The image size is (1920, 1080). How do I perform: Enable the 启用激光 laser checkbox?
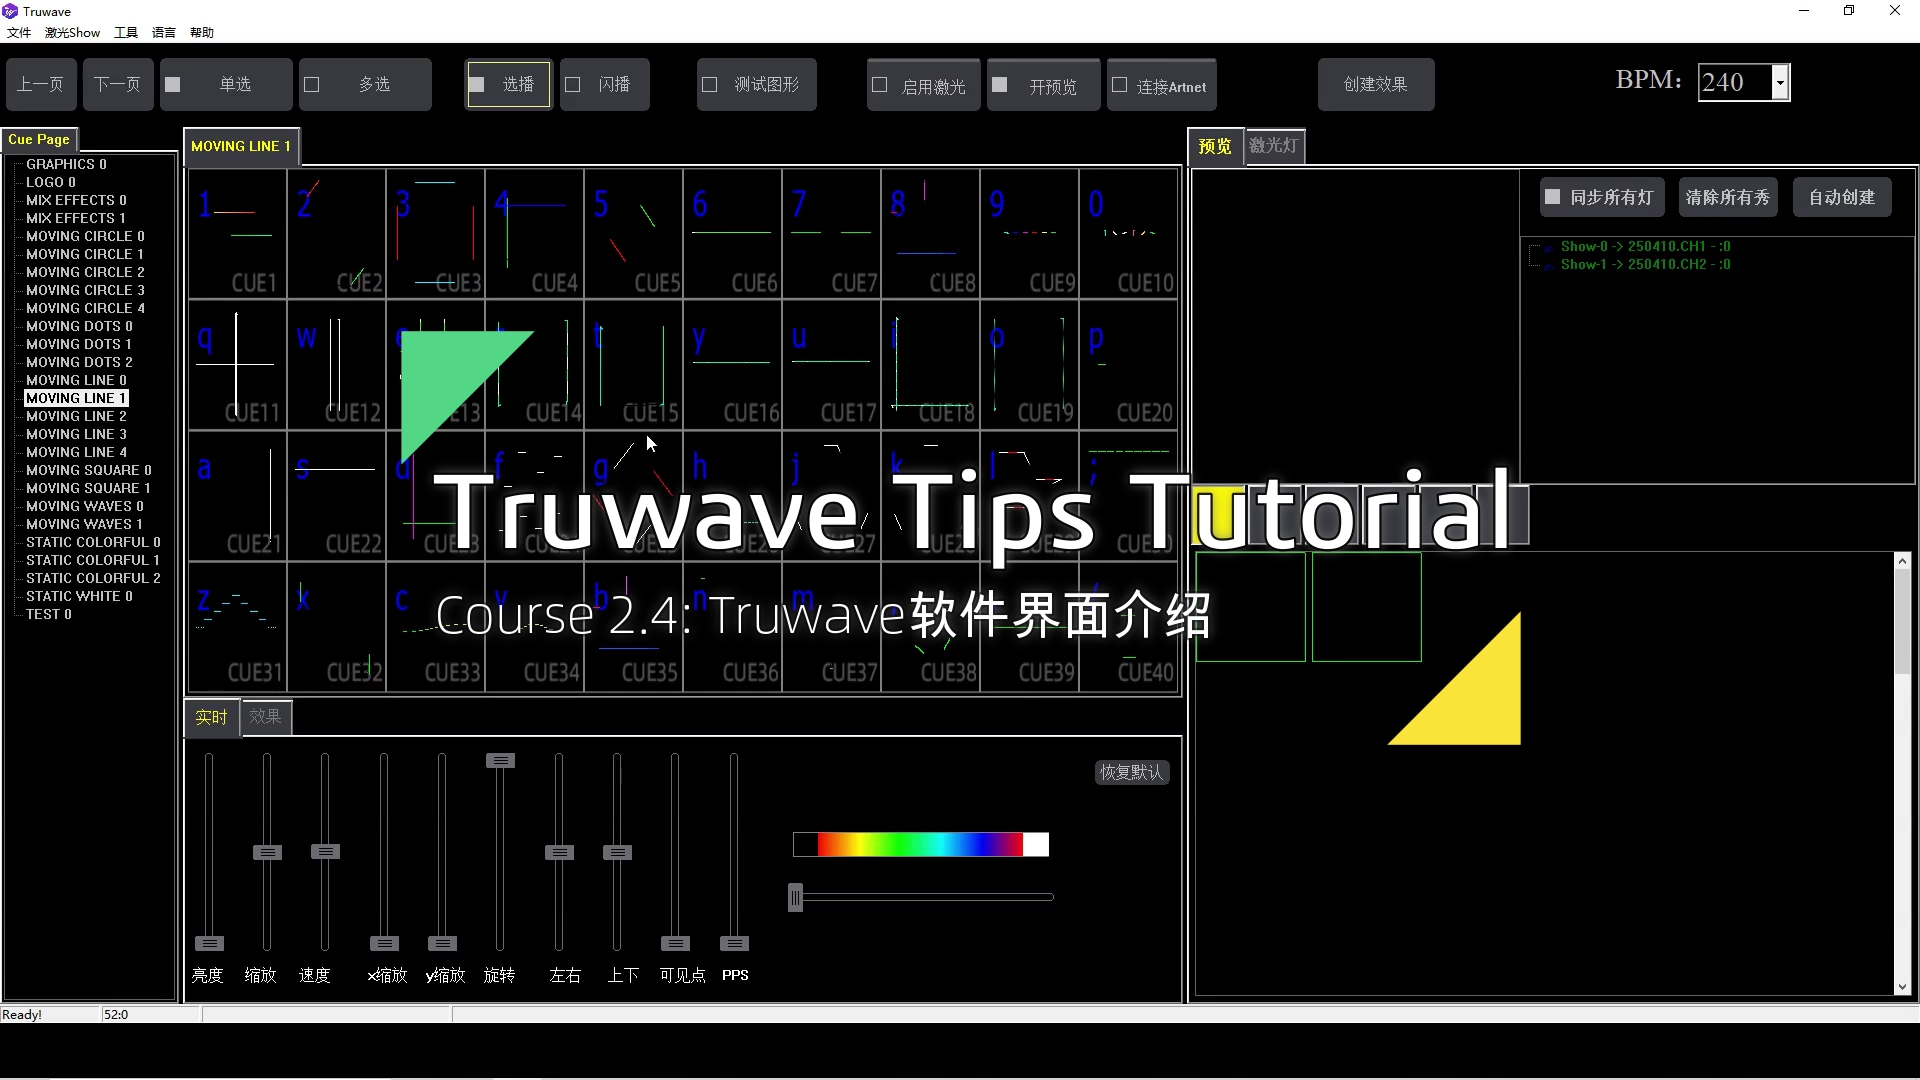(x=880, y=86)
